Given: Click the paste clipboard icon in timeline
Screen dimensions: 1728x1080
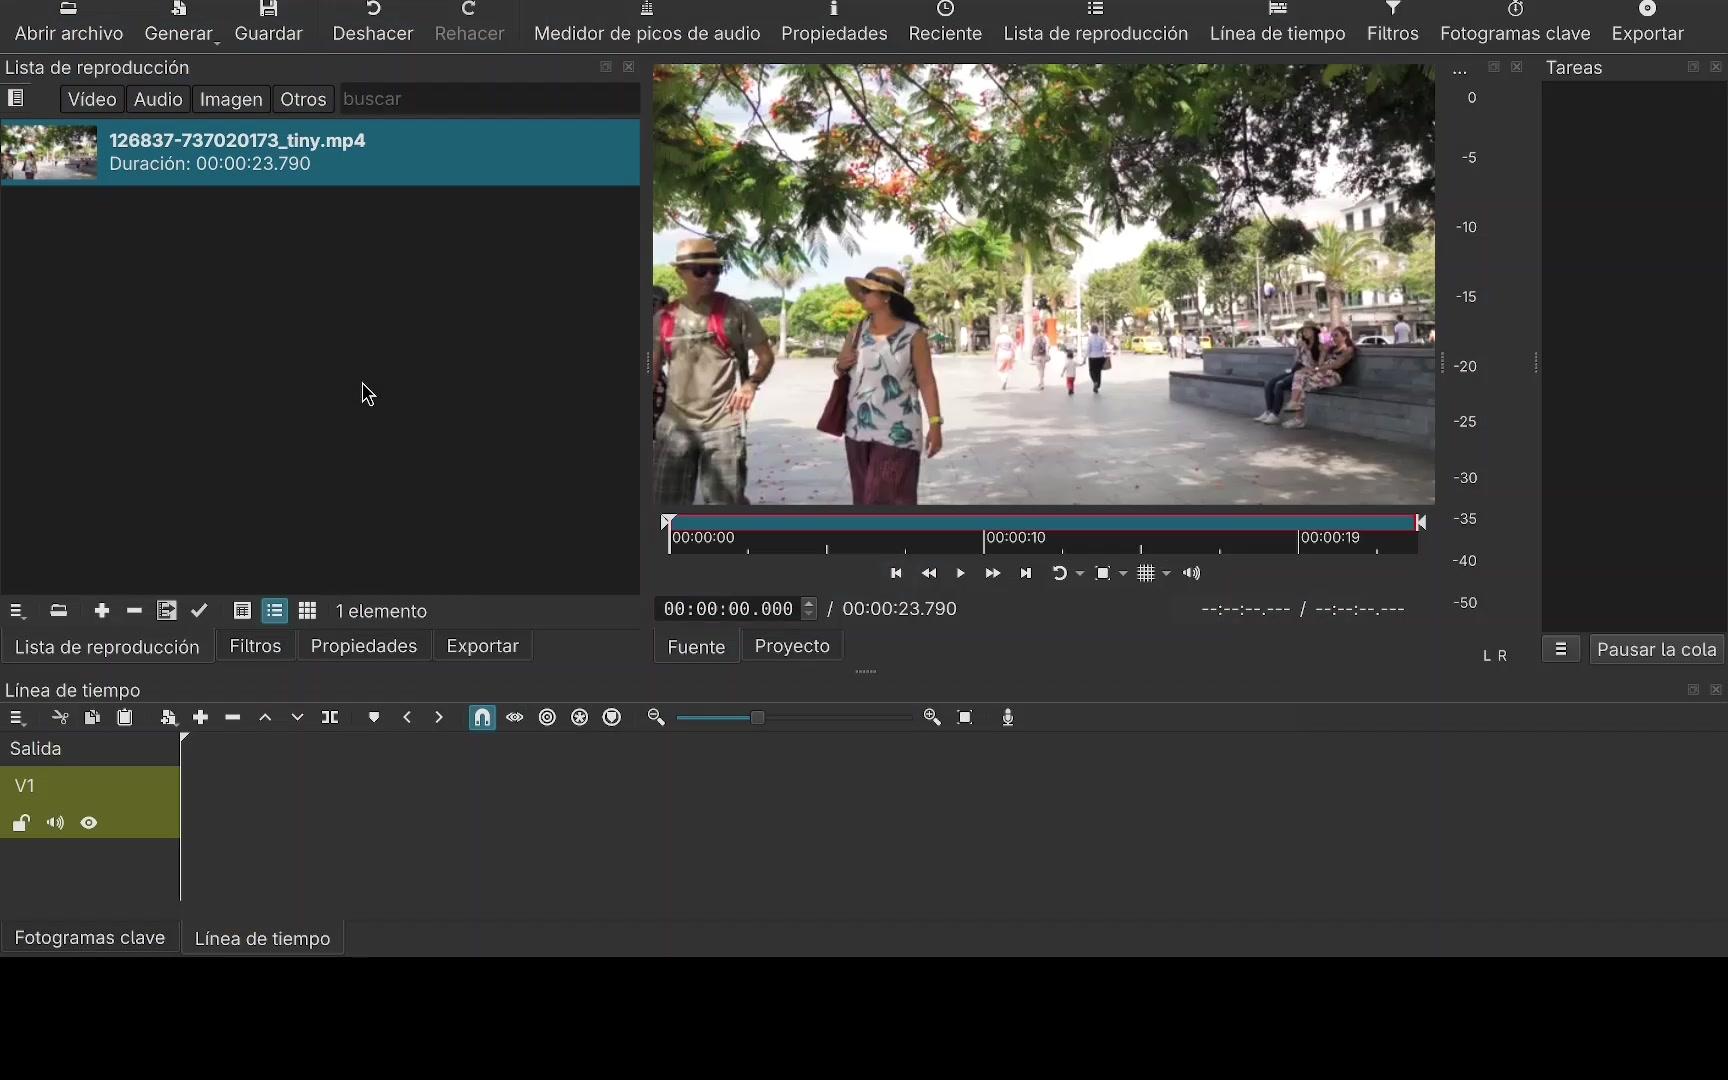Looking at the screenshot, I should pos(125,717).
